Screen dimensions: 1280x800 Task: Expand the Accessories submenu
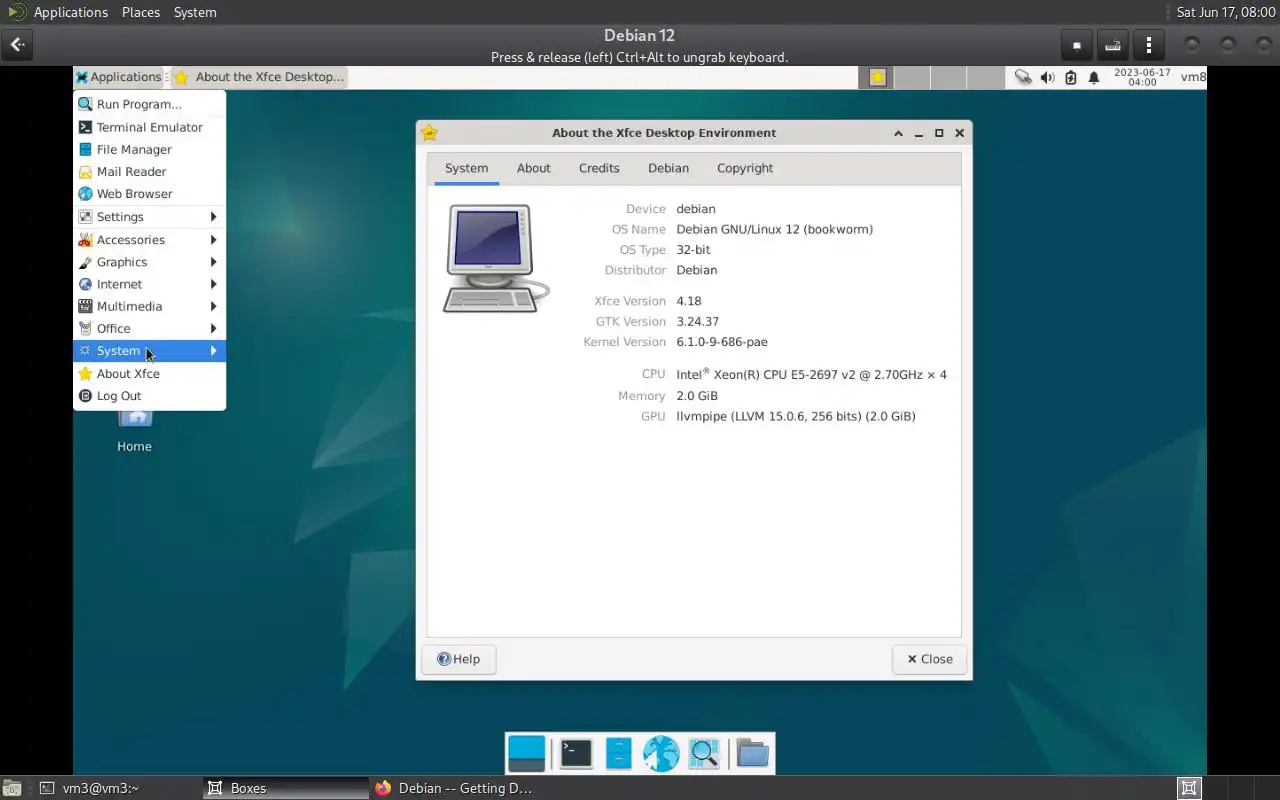click(150, 240)
